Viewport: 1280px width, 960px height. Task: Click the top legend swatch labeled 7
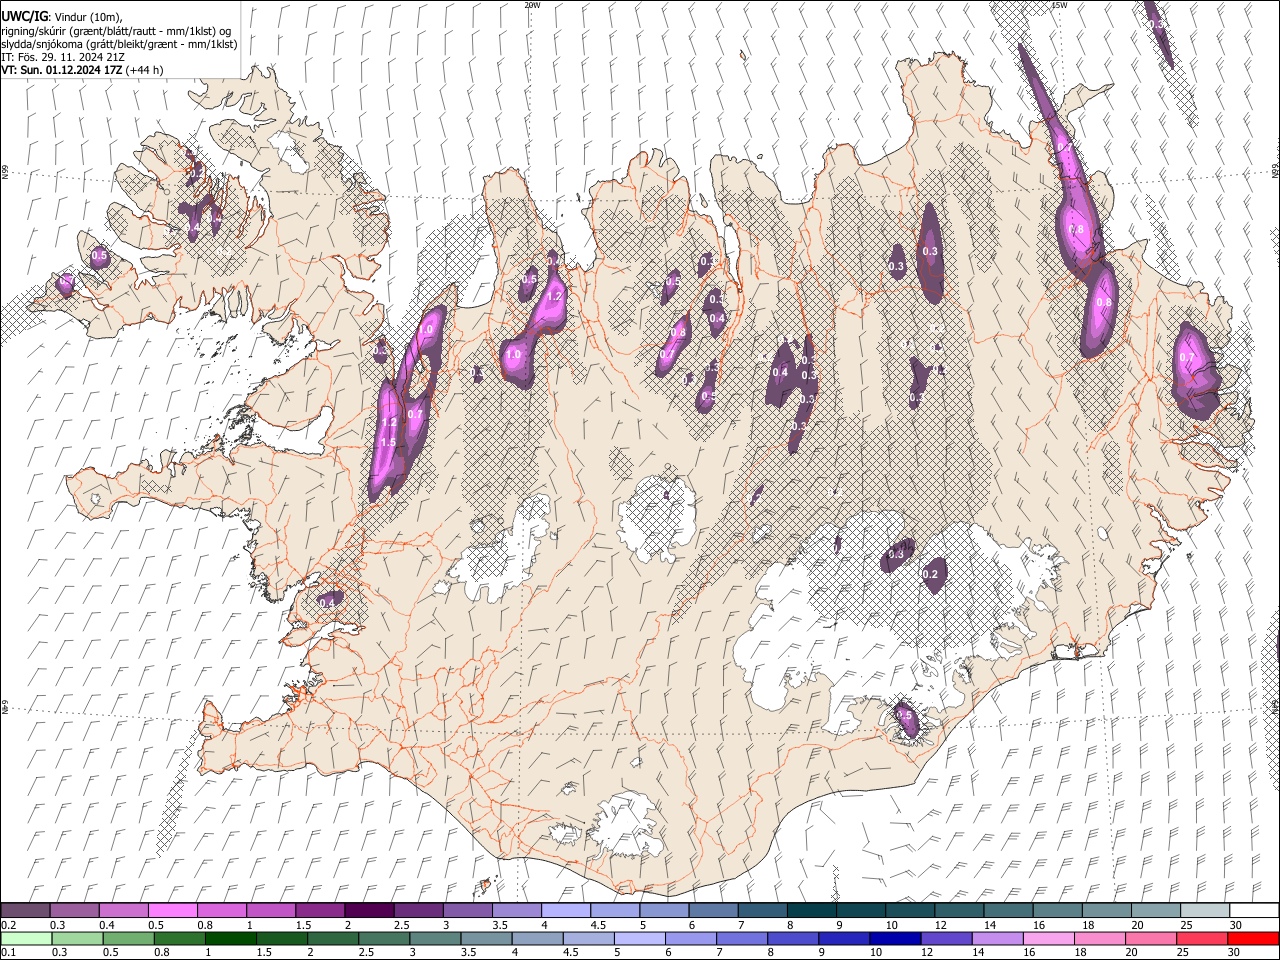click(x=761, y=911)
